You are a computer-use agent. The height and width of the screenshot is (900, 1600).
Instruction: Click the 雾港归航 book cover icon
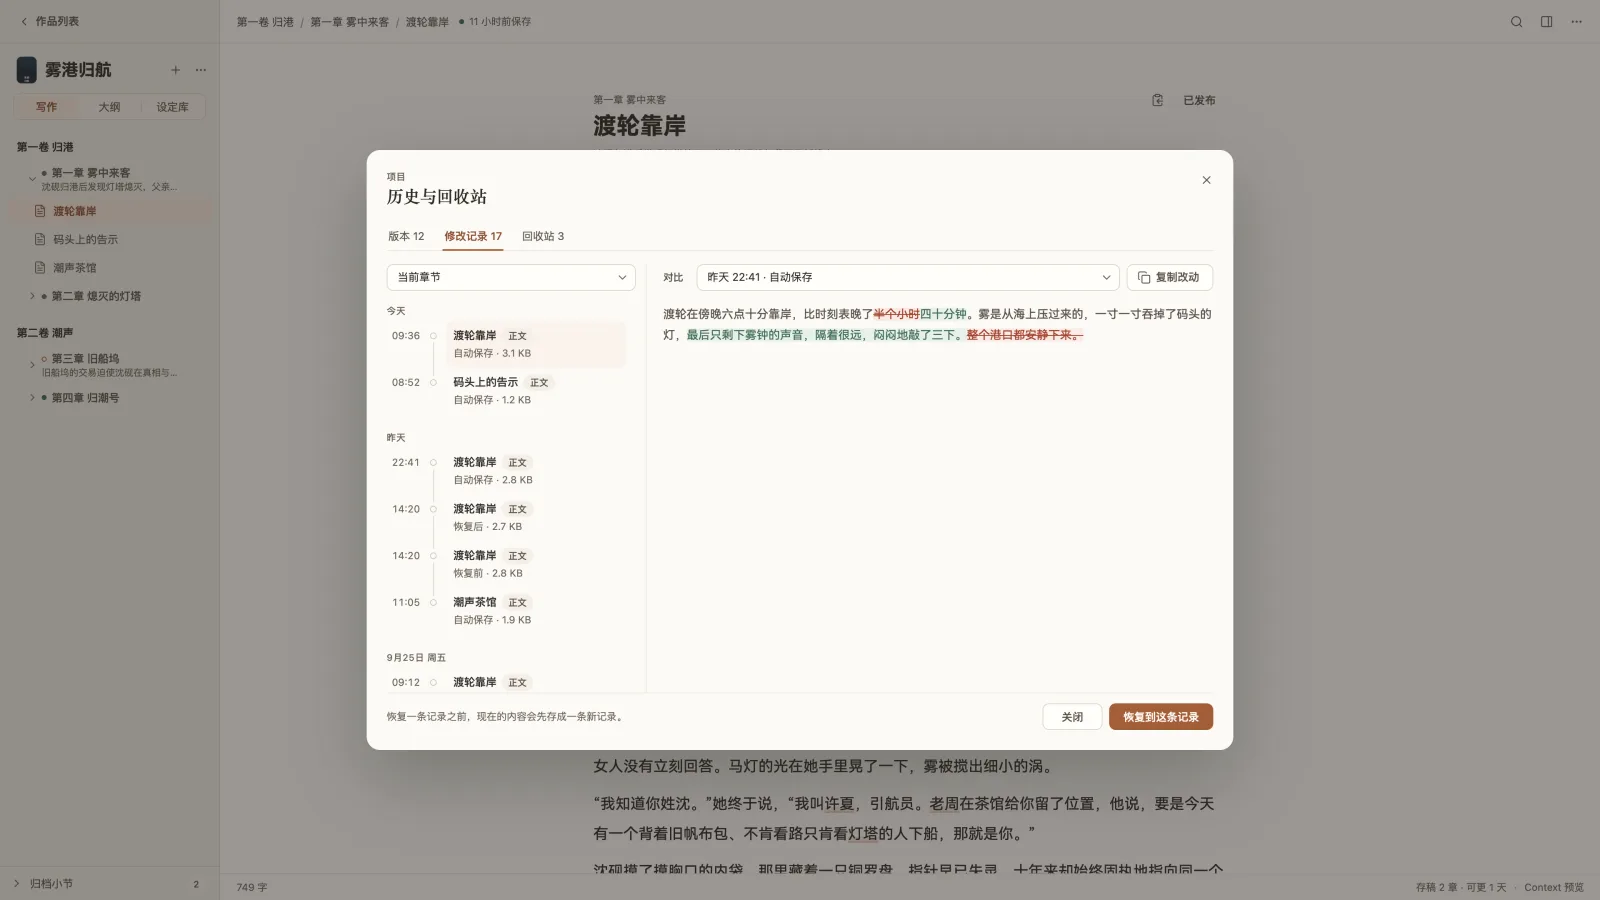(27, 70)
